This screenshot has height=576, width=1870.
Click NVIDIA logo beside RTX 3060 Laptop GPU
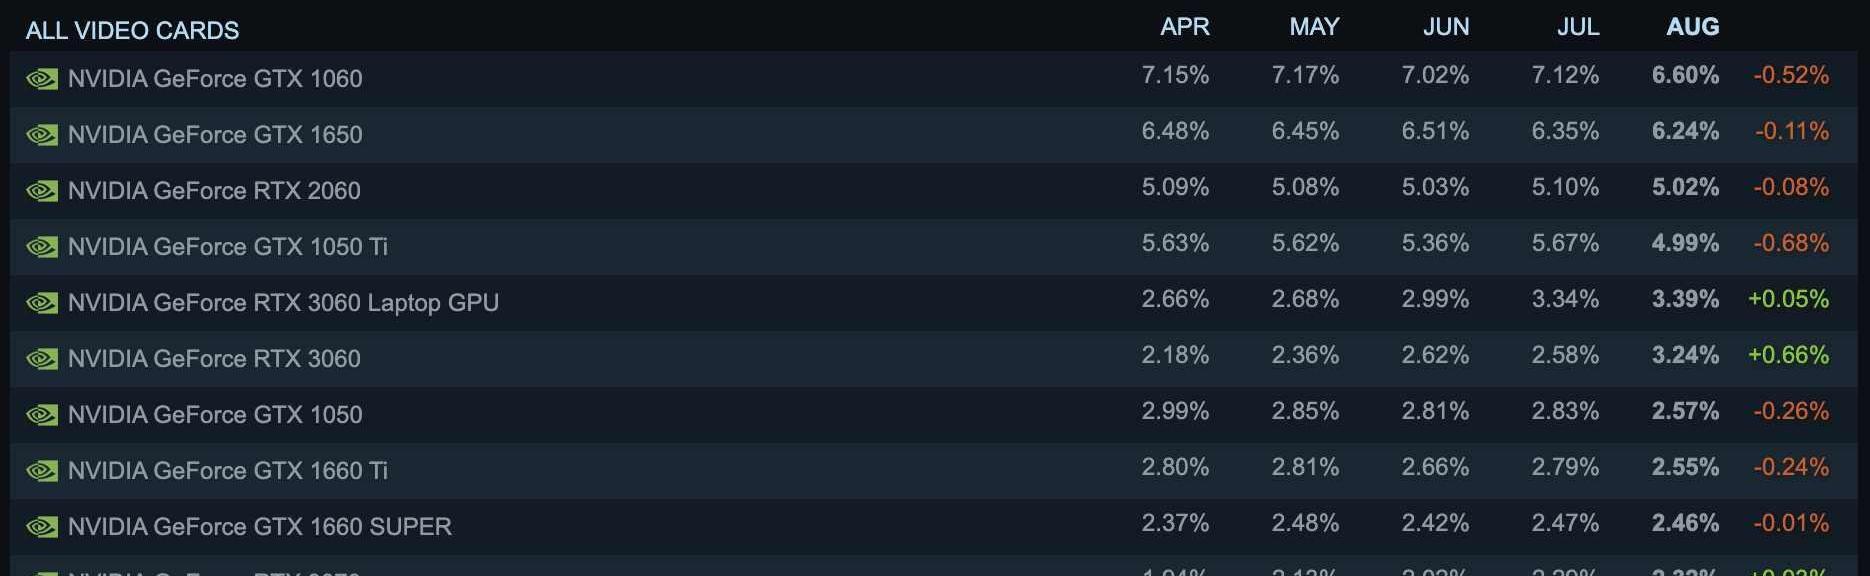click(42, 303)
